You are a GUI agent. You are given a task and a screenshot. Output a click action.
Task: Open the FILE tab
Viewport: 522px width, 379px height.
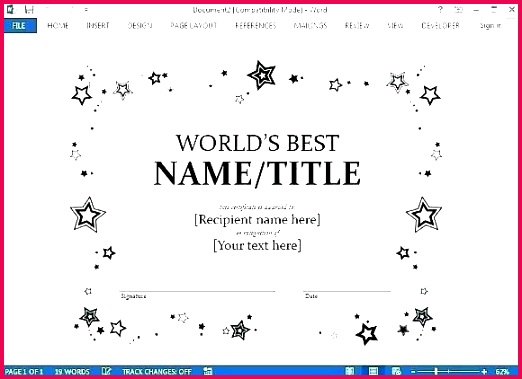tap(20, 26)
